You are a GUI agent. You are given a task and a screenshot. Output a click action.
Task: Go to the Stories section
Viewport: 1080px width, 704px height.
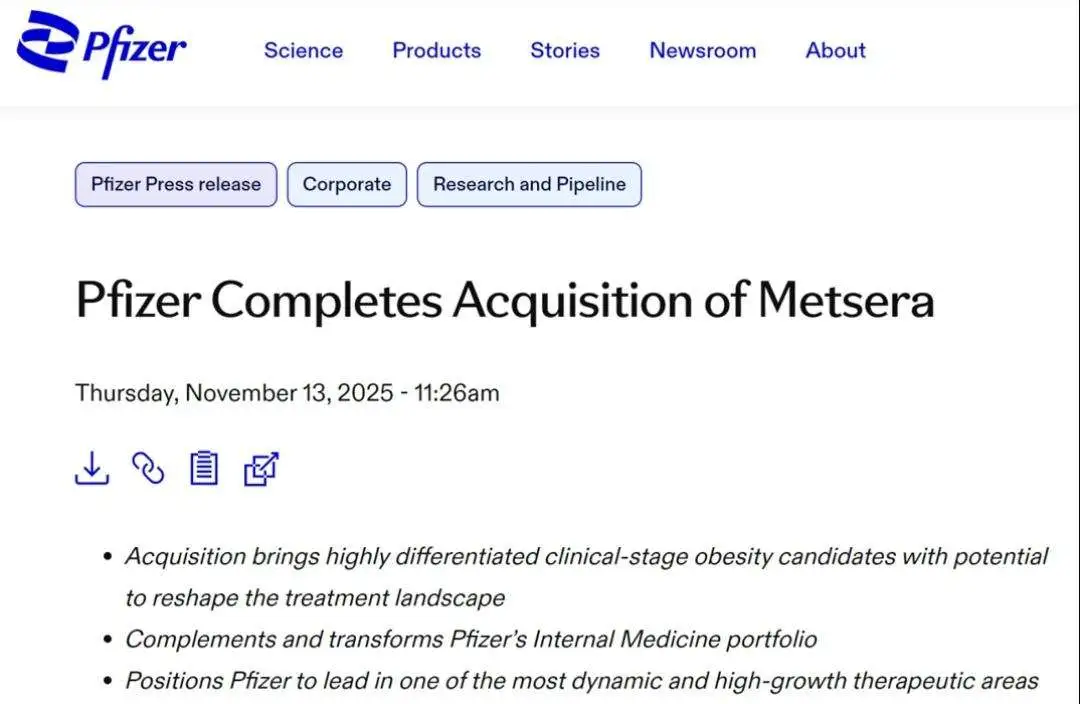click(x=565, y=50)
